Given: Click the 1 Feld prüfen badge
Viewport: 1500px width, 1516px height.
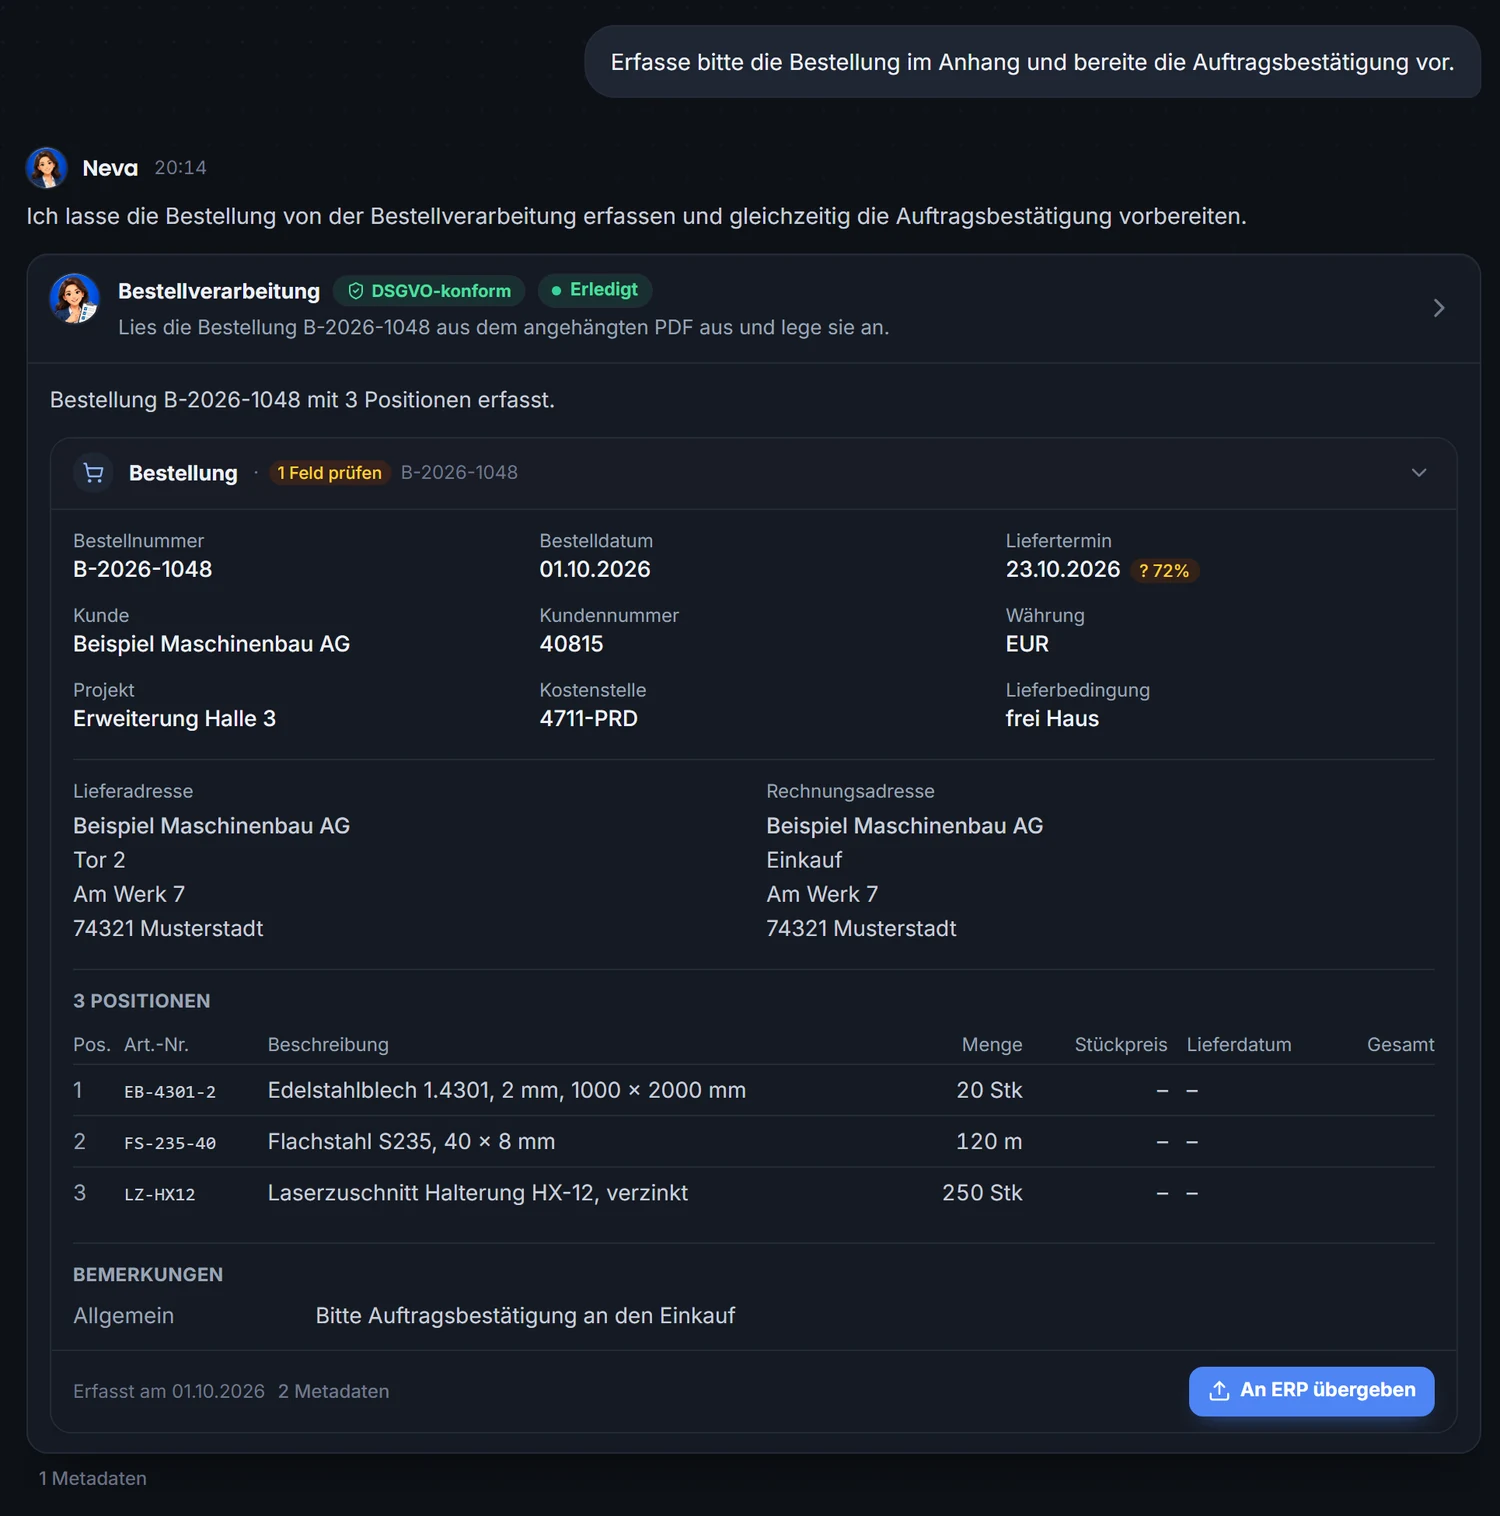Looking at the screenshot, I should (330, 473).
